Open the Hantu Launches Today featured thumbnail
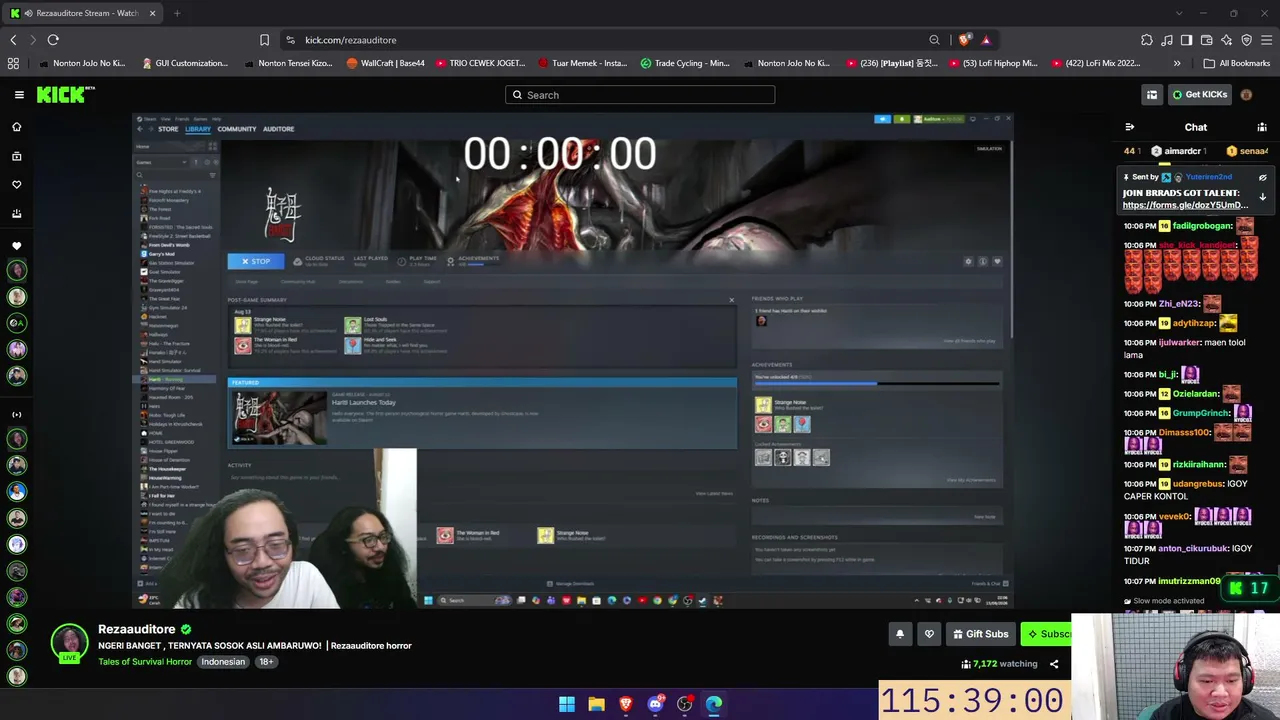The height and width of the screenshot is (720, 1280). coord(279,417)
